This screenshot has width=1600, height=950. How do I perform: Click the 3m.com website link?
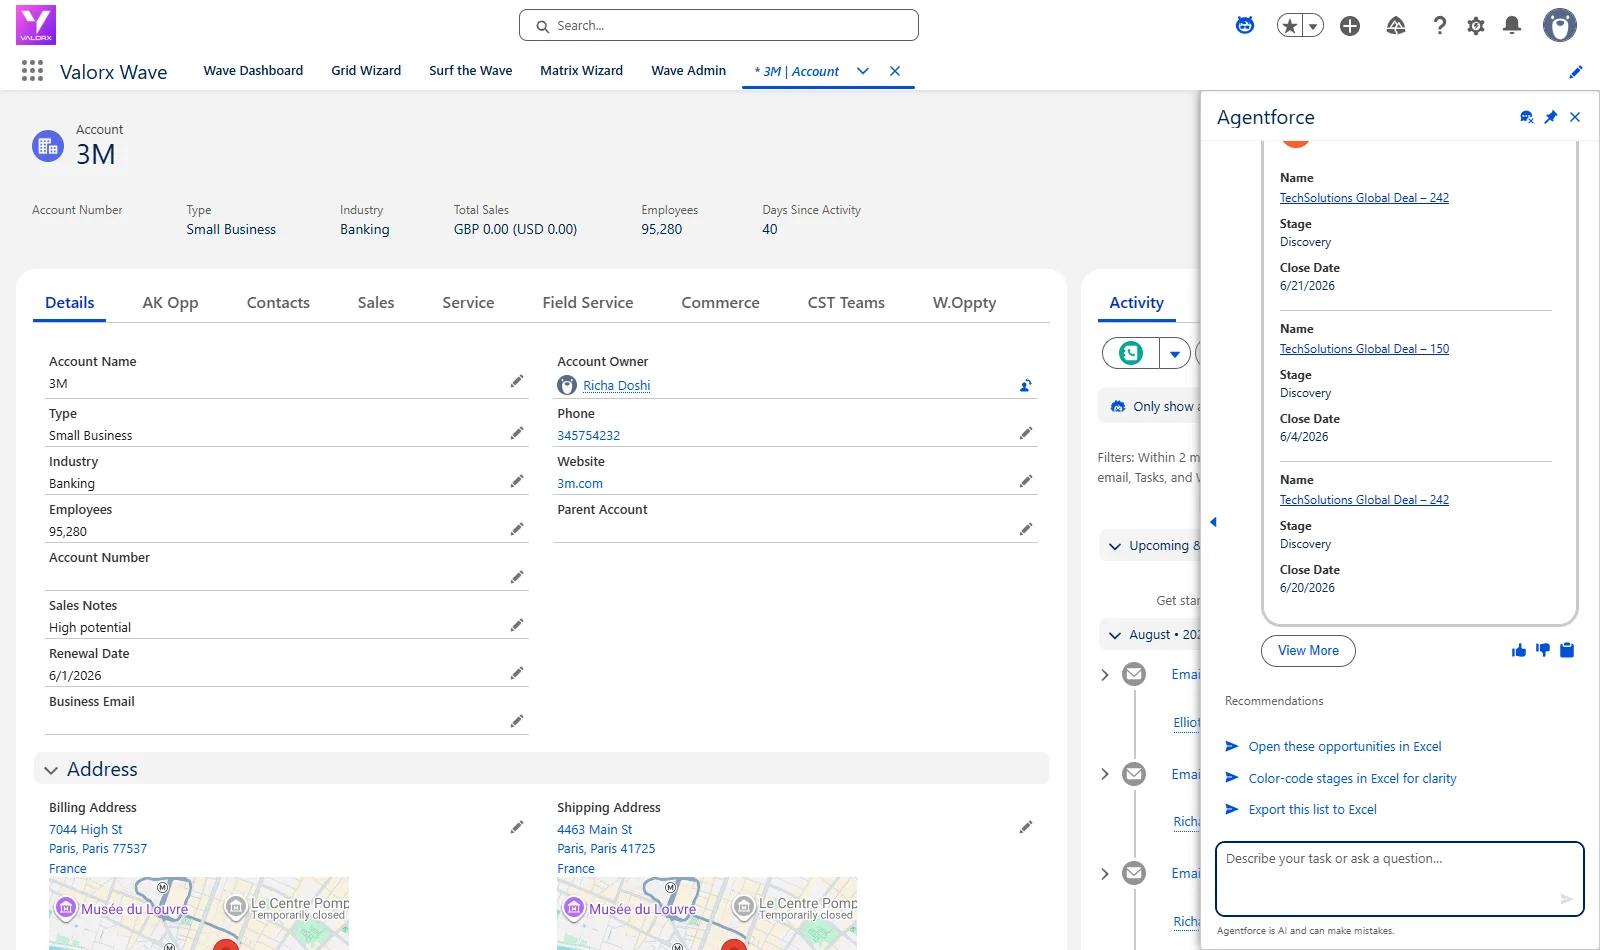580,484
